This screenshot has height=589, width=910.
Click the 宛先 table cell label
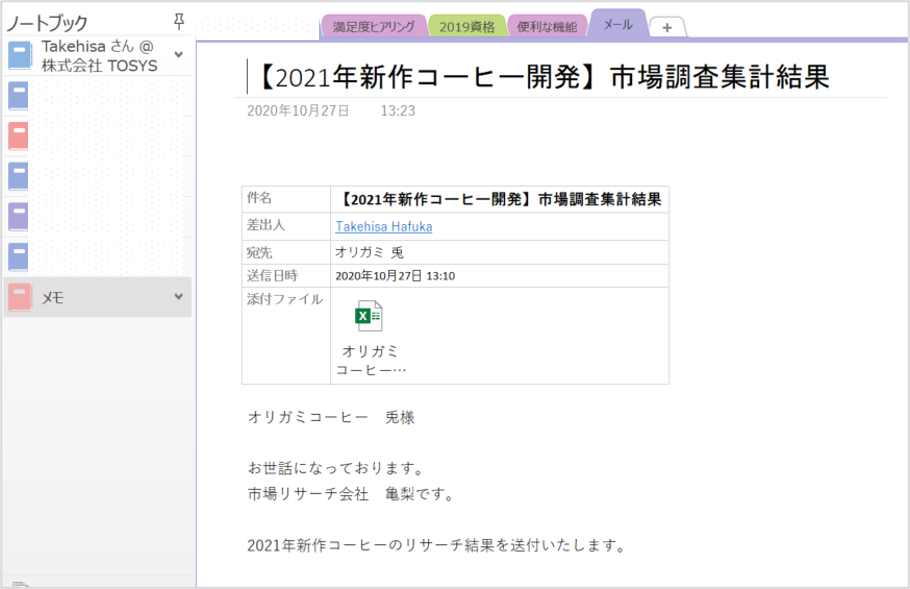pyautogui.click(x=259, y=252)
